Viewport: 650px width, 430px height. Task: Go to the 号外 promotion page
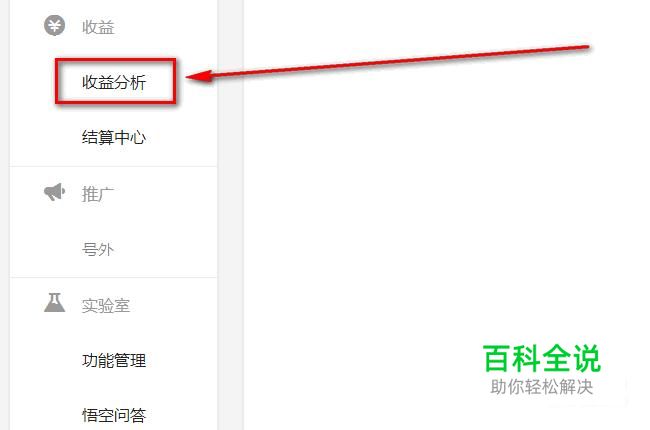click(98, 250)
